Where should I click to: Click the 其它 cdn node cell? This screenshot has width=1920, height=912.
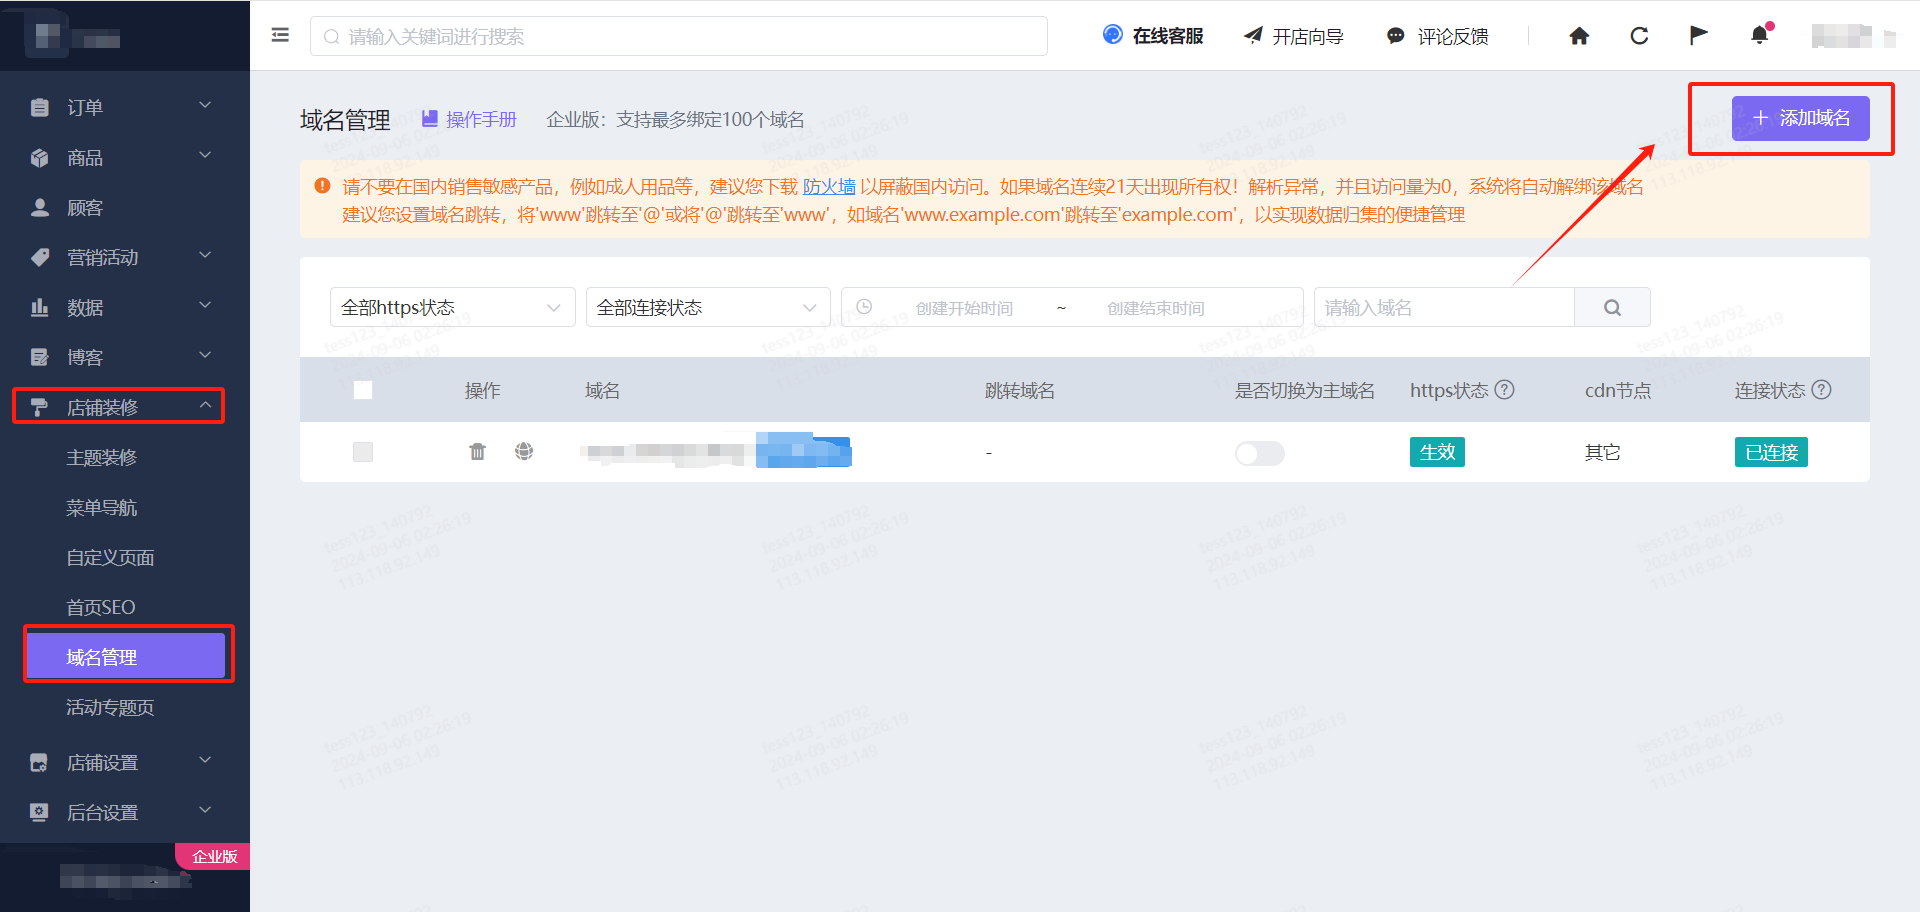(x=1602, y=452)
